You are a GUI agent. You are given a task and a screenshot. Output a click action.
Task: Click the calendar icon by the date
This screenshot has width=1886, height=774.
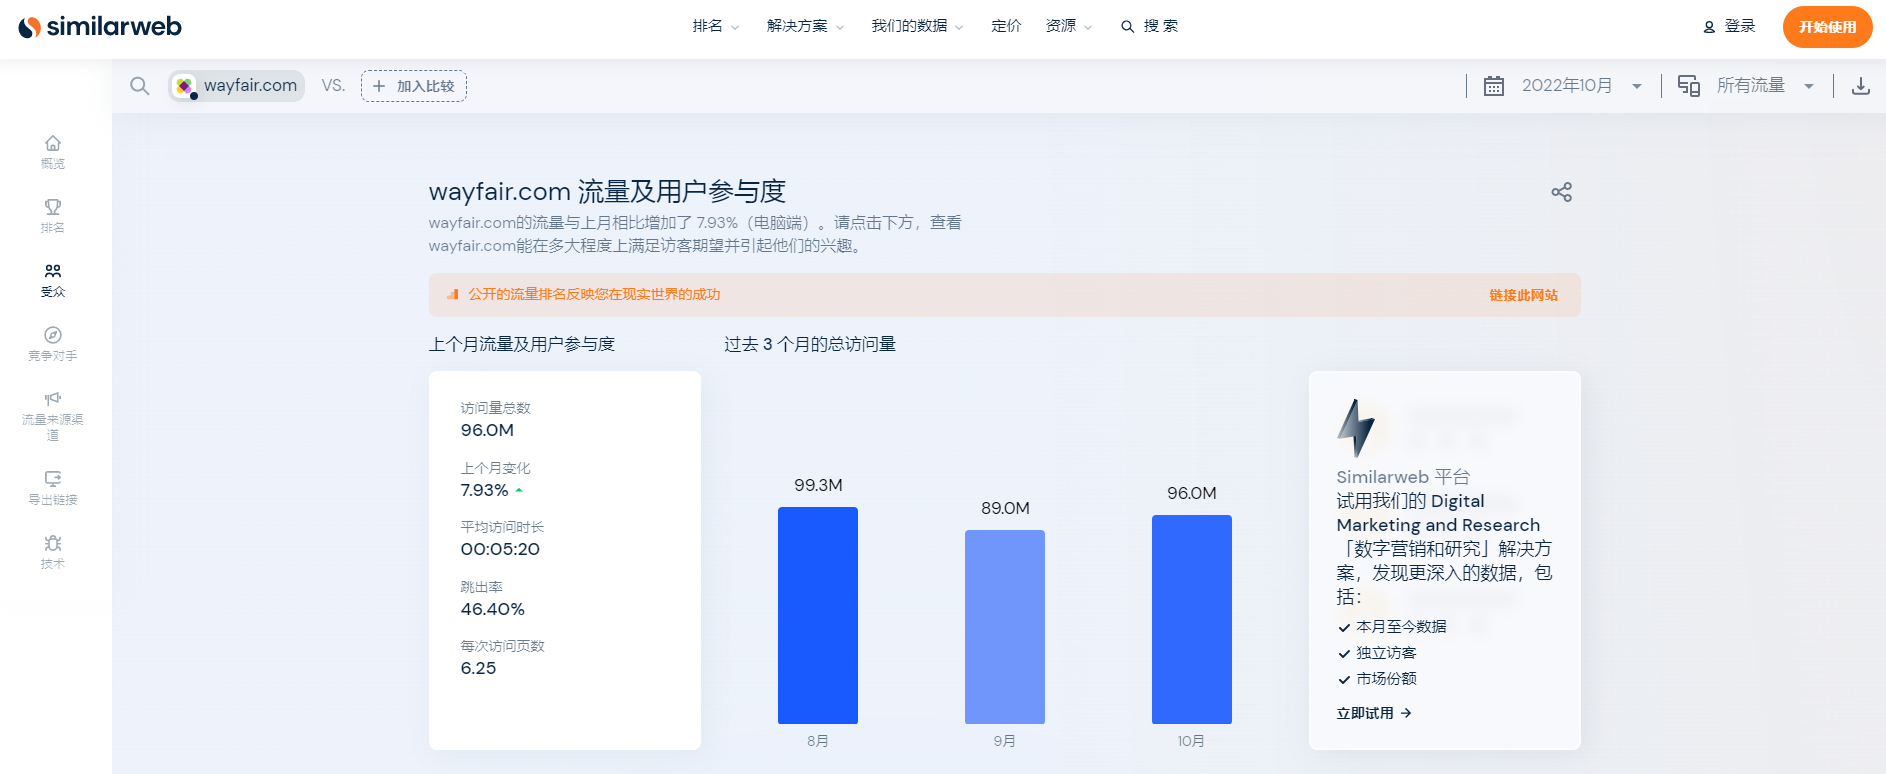pyautogui.click(x=1493, y=86)
